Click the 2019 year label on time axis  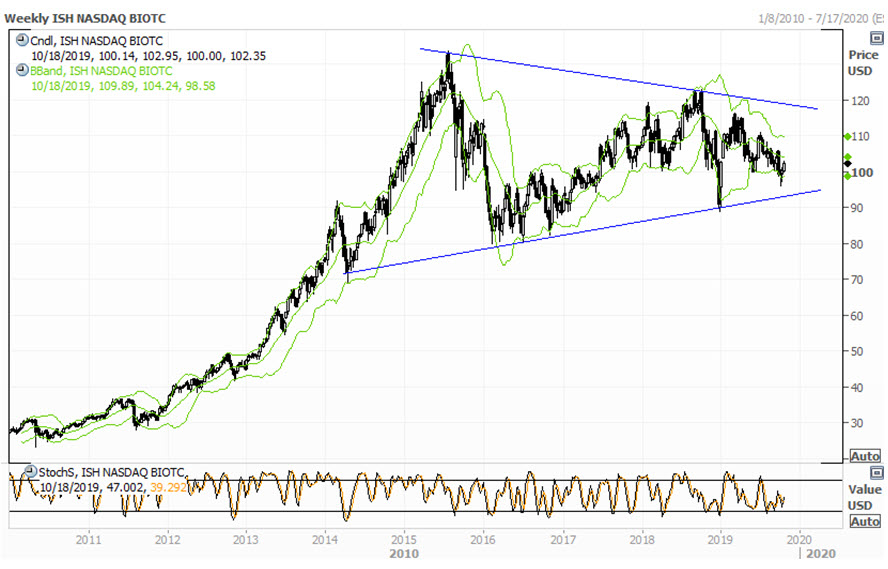coord(720,540)
